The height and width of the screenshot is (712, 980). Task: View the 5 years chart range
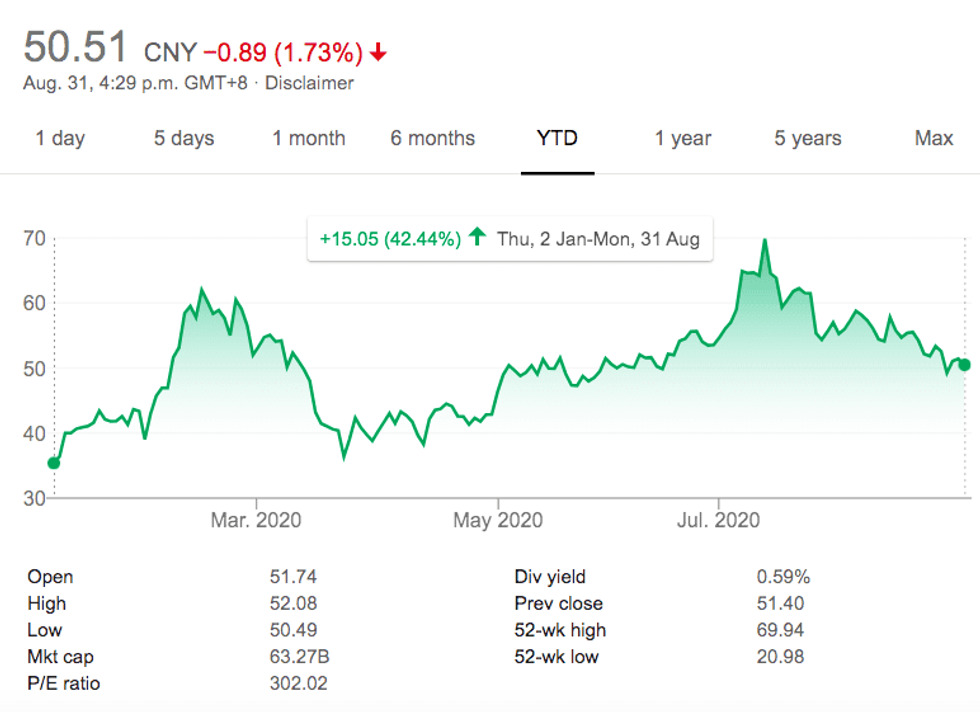pos(808,138)
